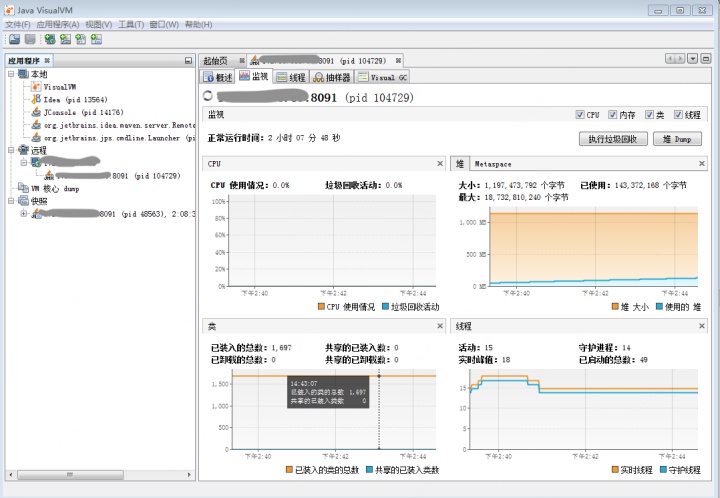Click the first green-plus add connection toolbar icon

tap(50, 39)
